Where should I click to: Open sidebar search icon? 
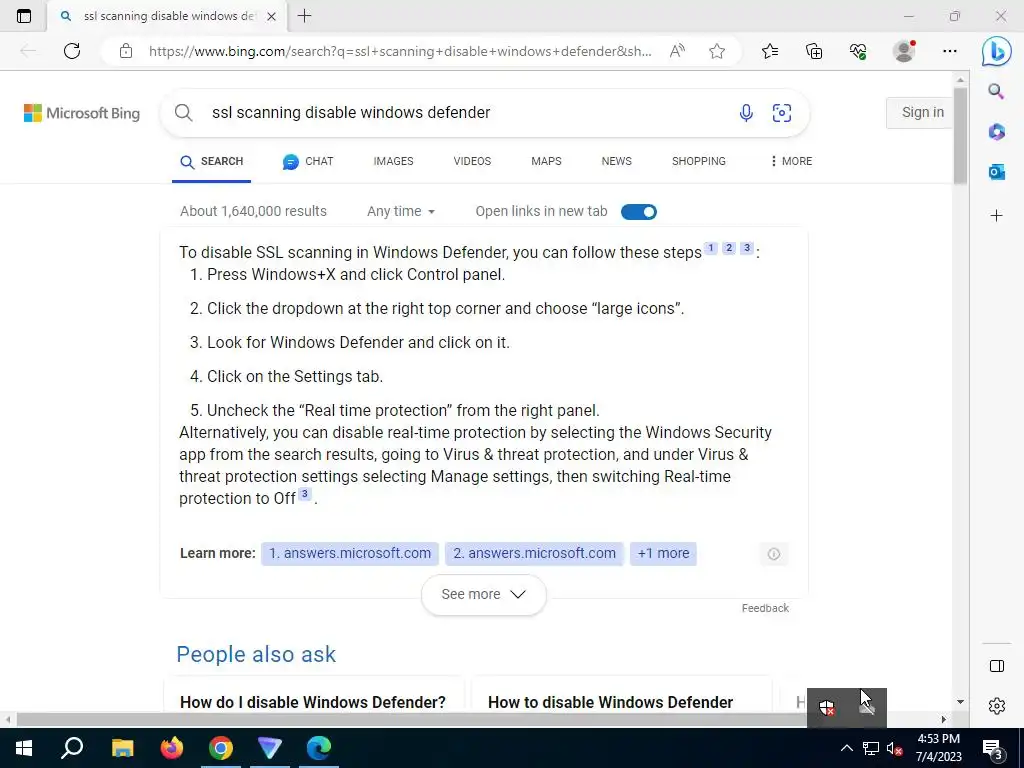pos(996,91)
